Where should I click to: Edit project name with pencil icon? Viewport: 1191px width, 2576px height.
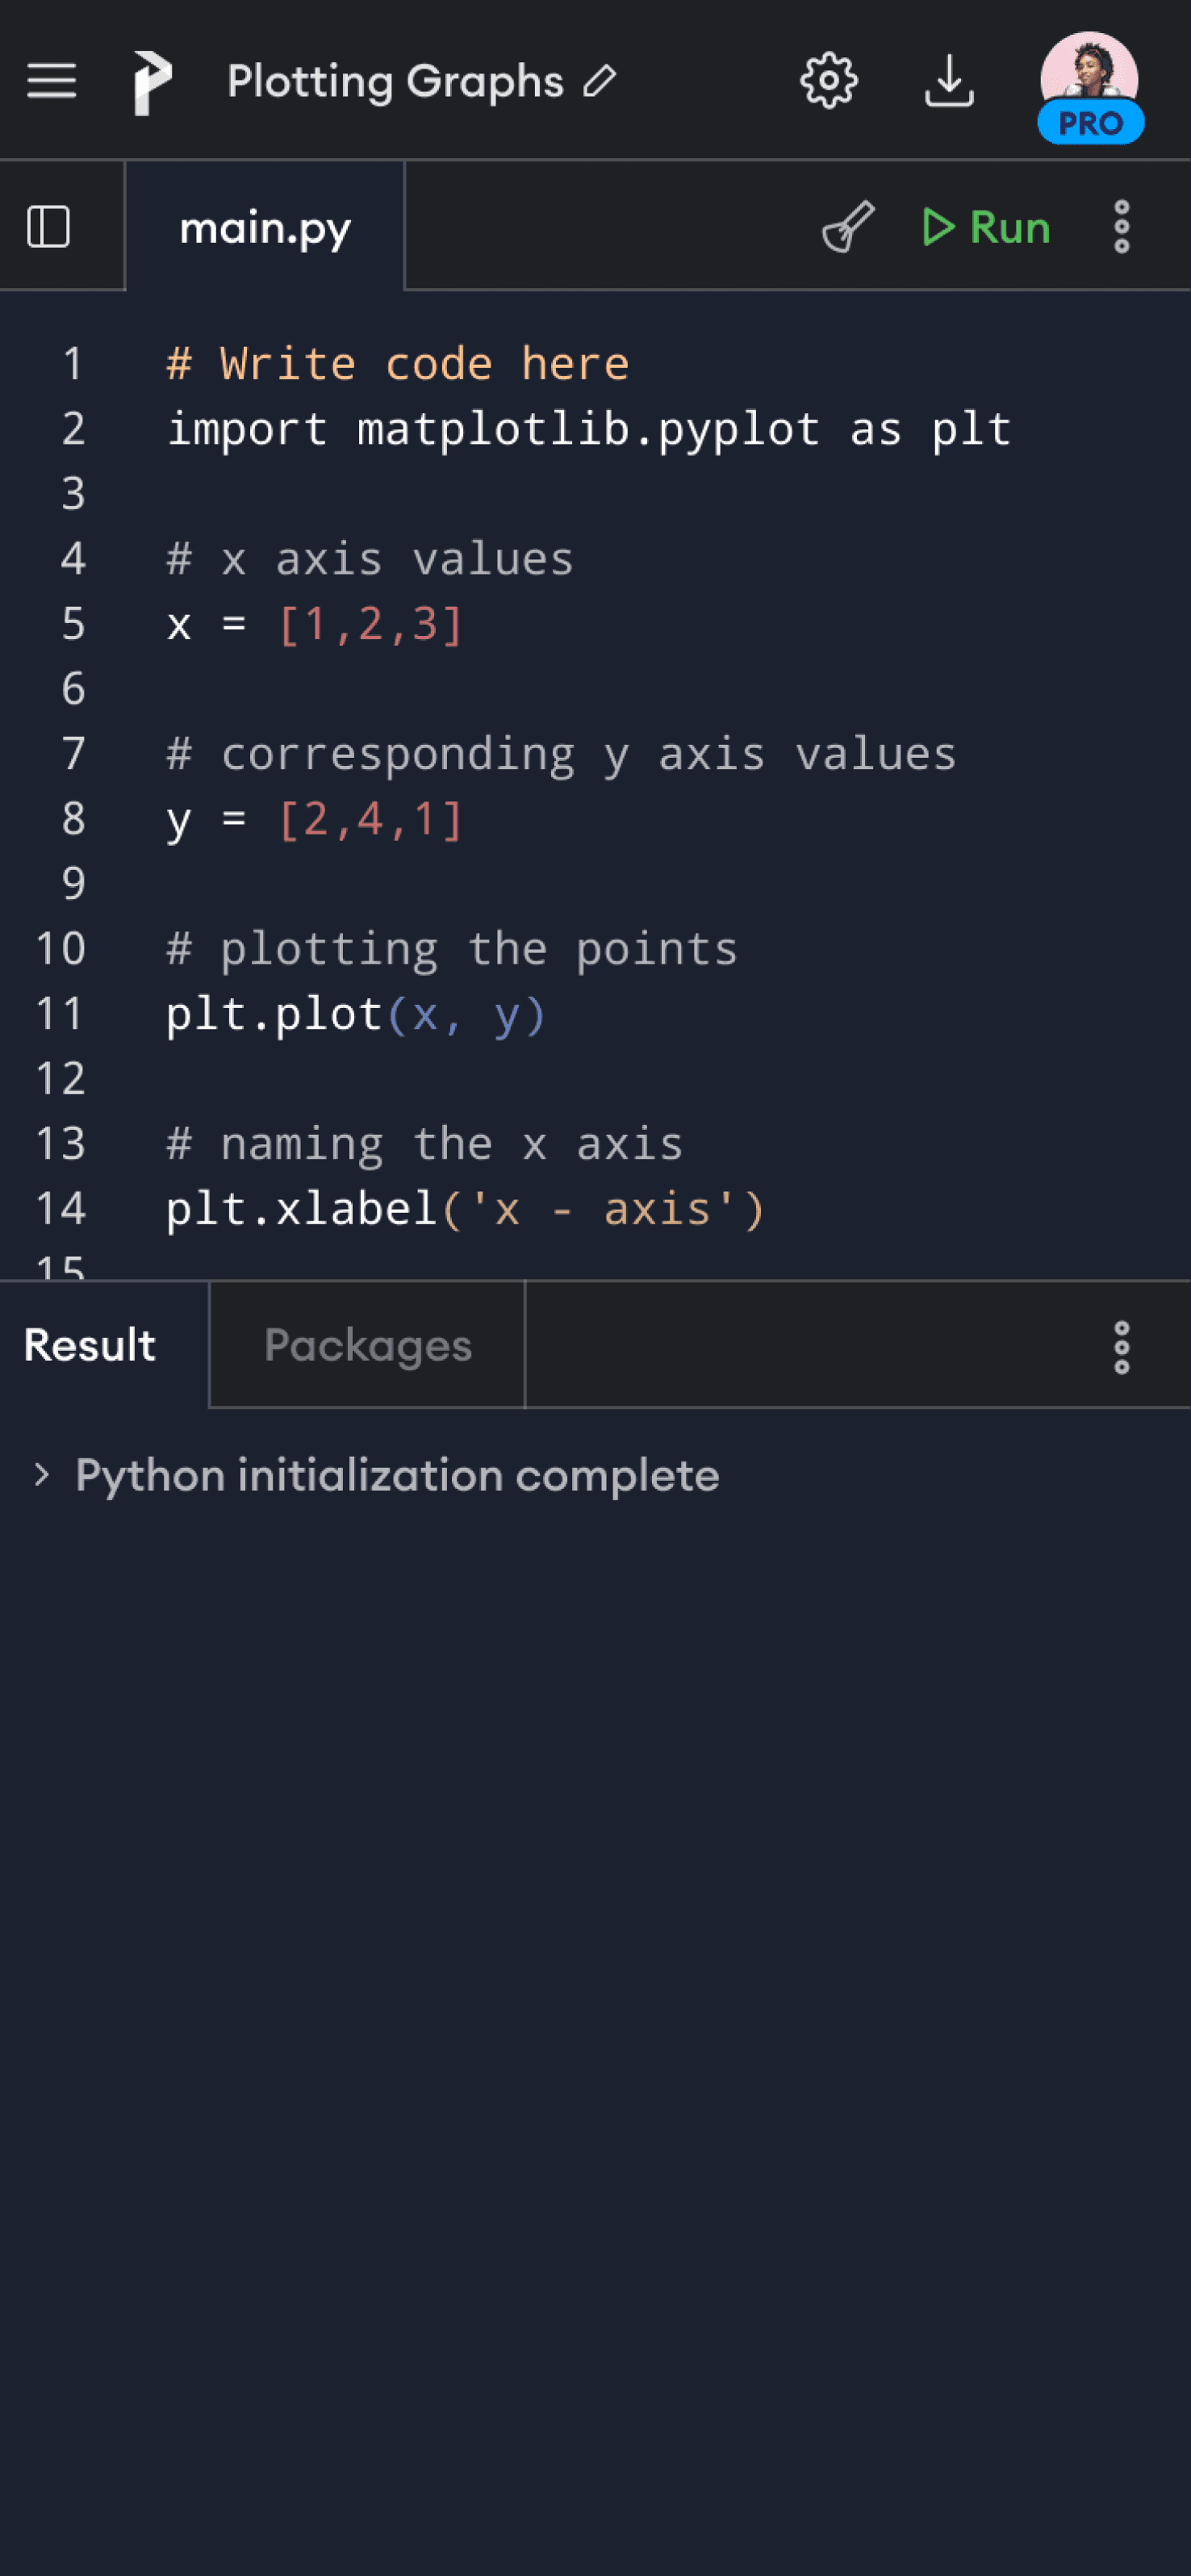coord(600,81)
